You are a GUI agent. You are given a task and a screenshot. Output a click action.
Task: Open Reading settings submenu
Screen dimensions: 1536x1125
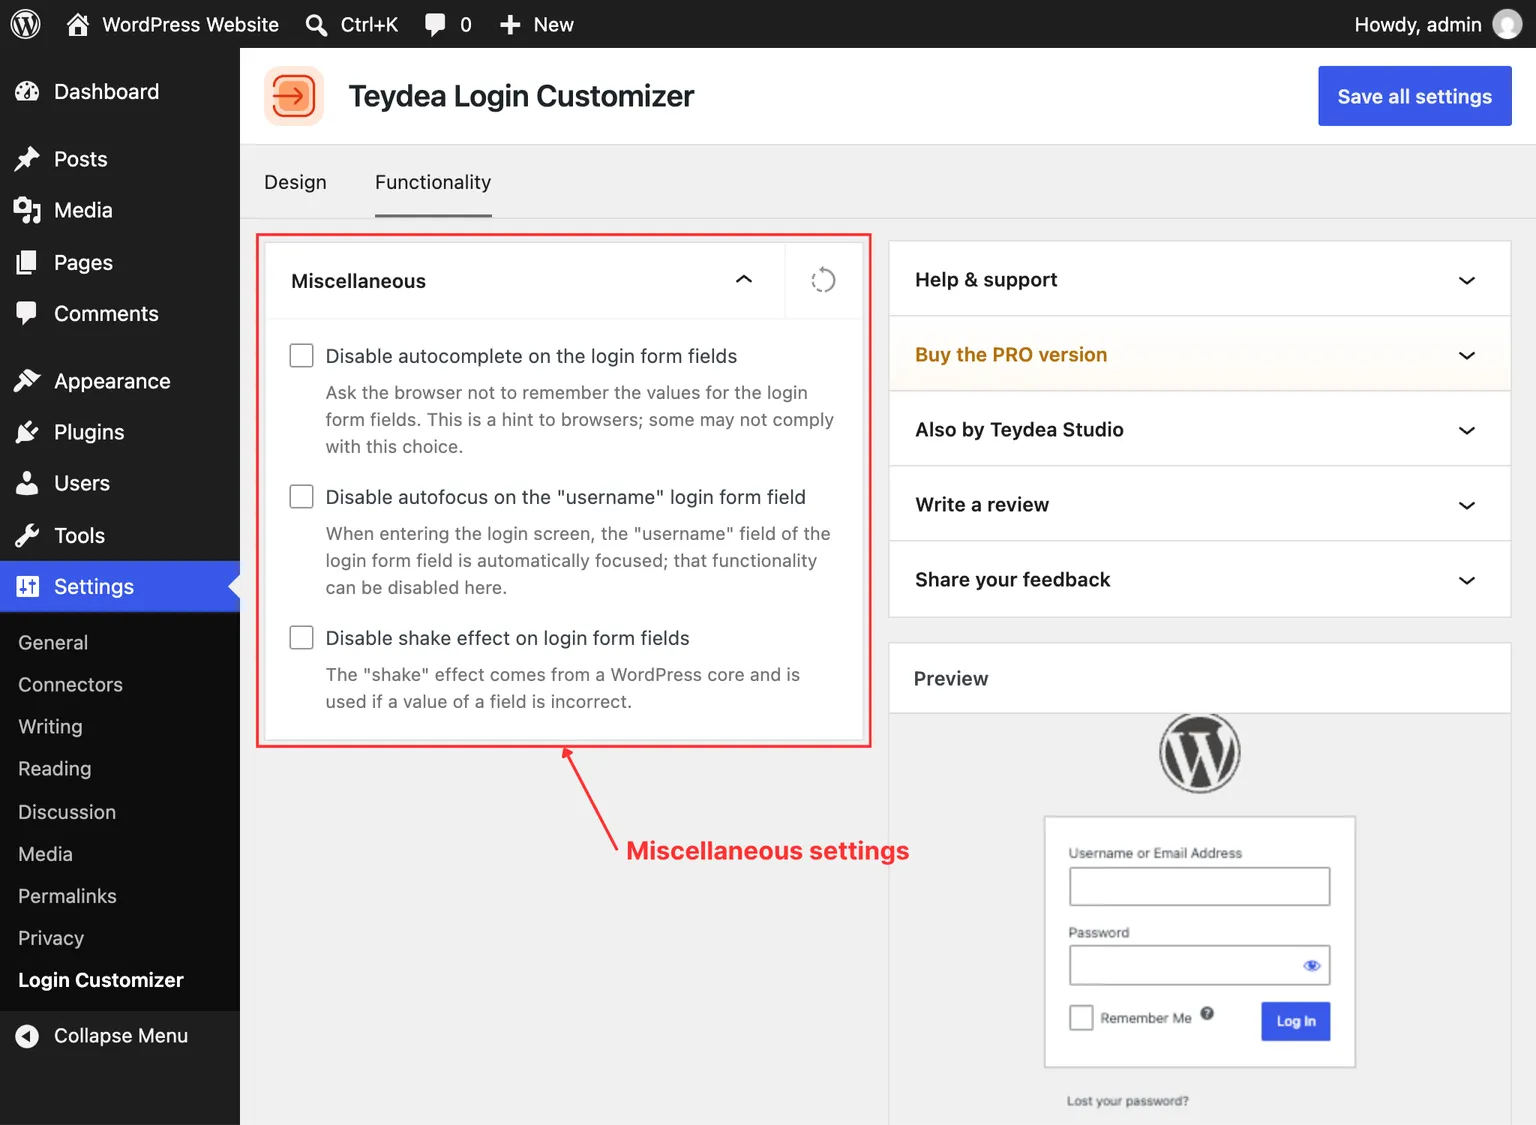point(54,769)
